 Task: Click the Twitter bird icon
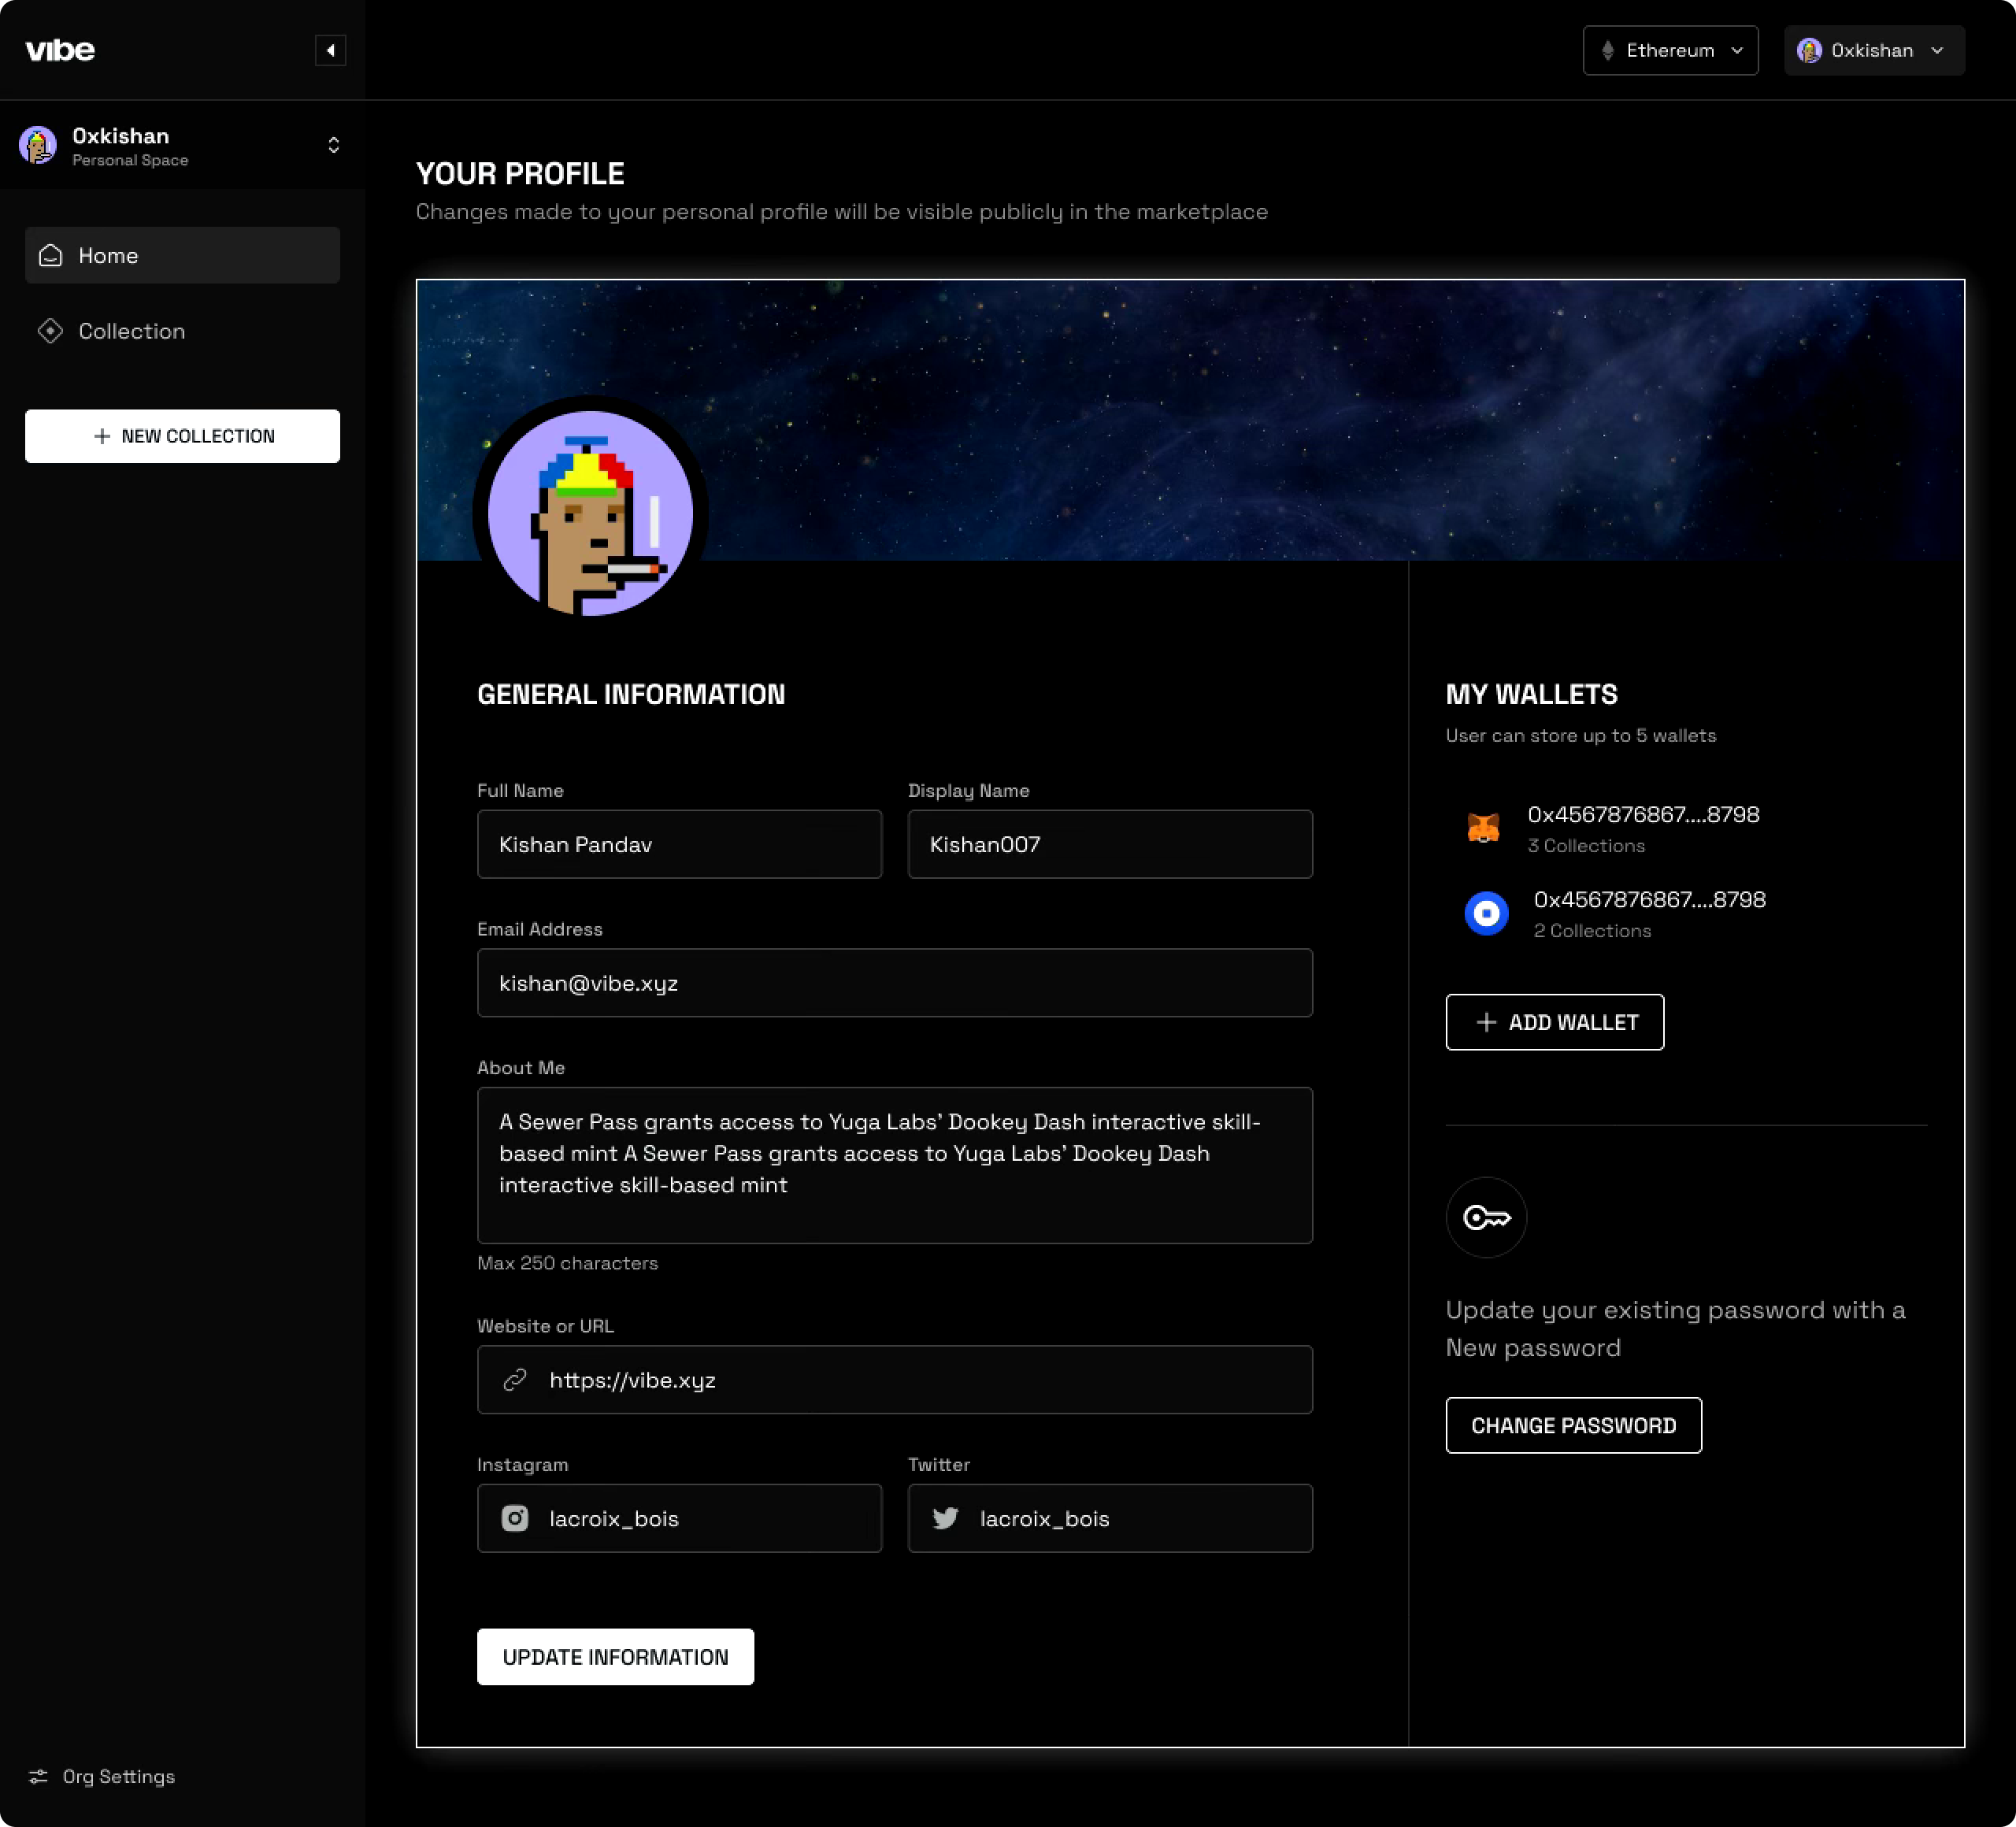[945, 1518]
